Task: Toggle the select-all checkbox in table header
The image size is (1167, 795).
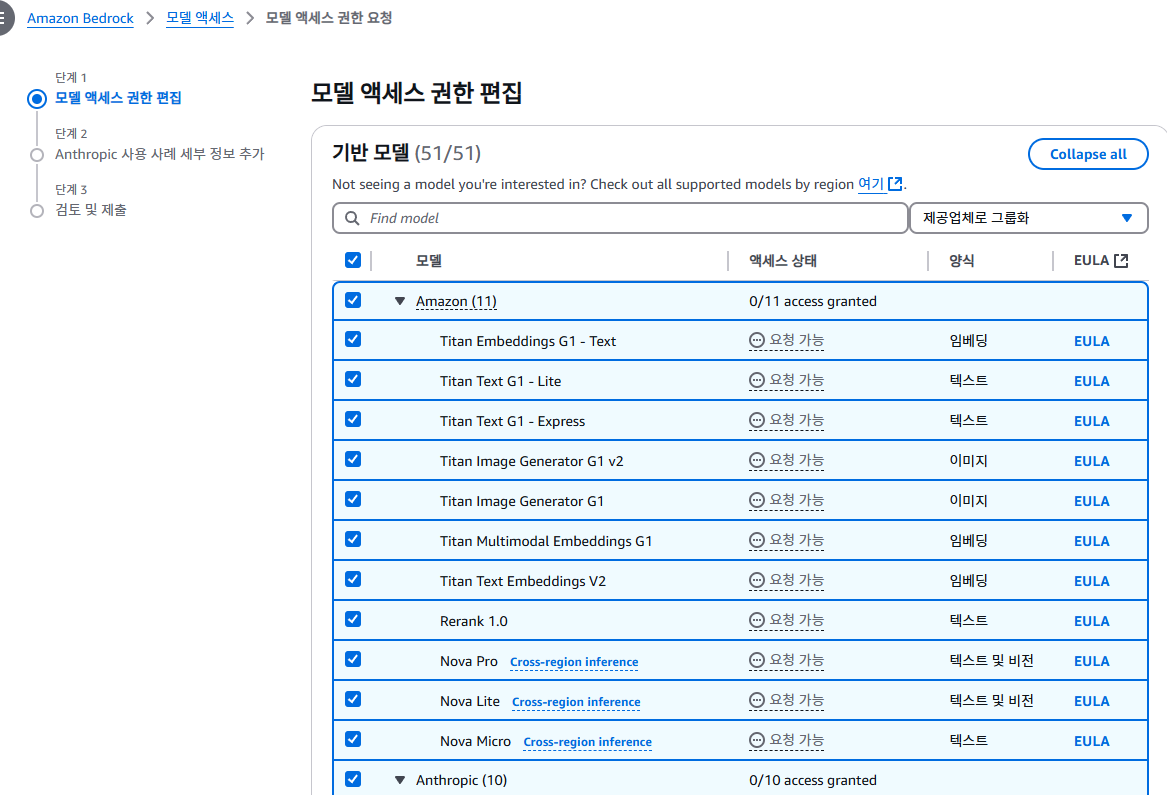Action: [353, 260]
